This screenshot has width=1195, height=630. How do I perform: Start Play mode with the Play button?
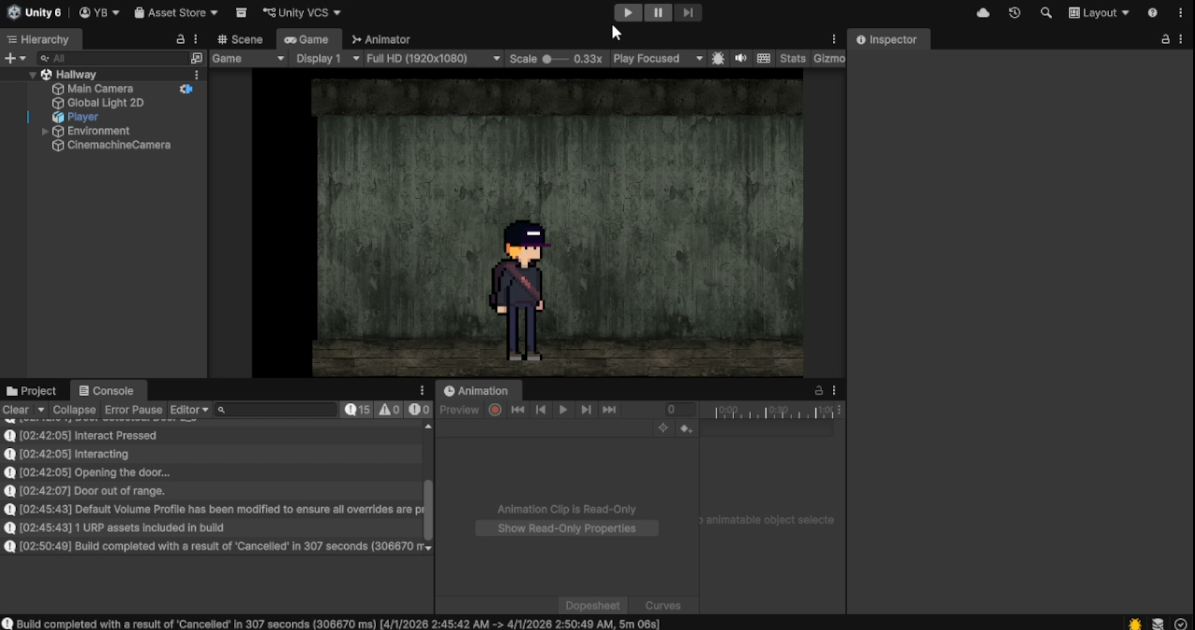pyautogui.click(x=628, y=12)
